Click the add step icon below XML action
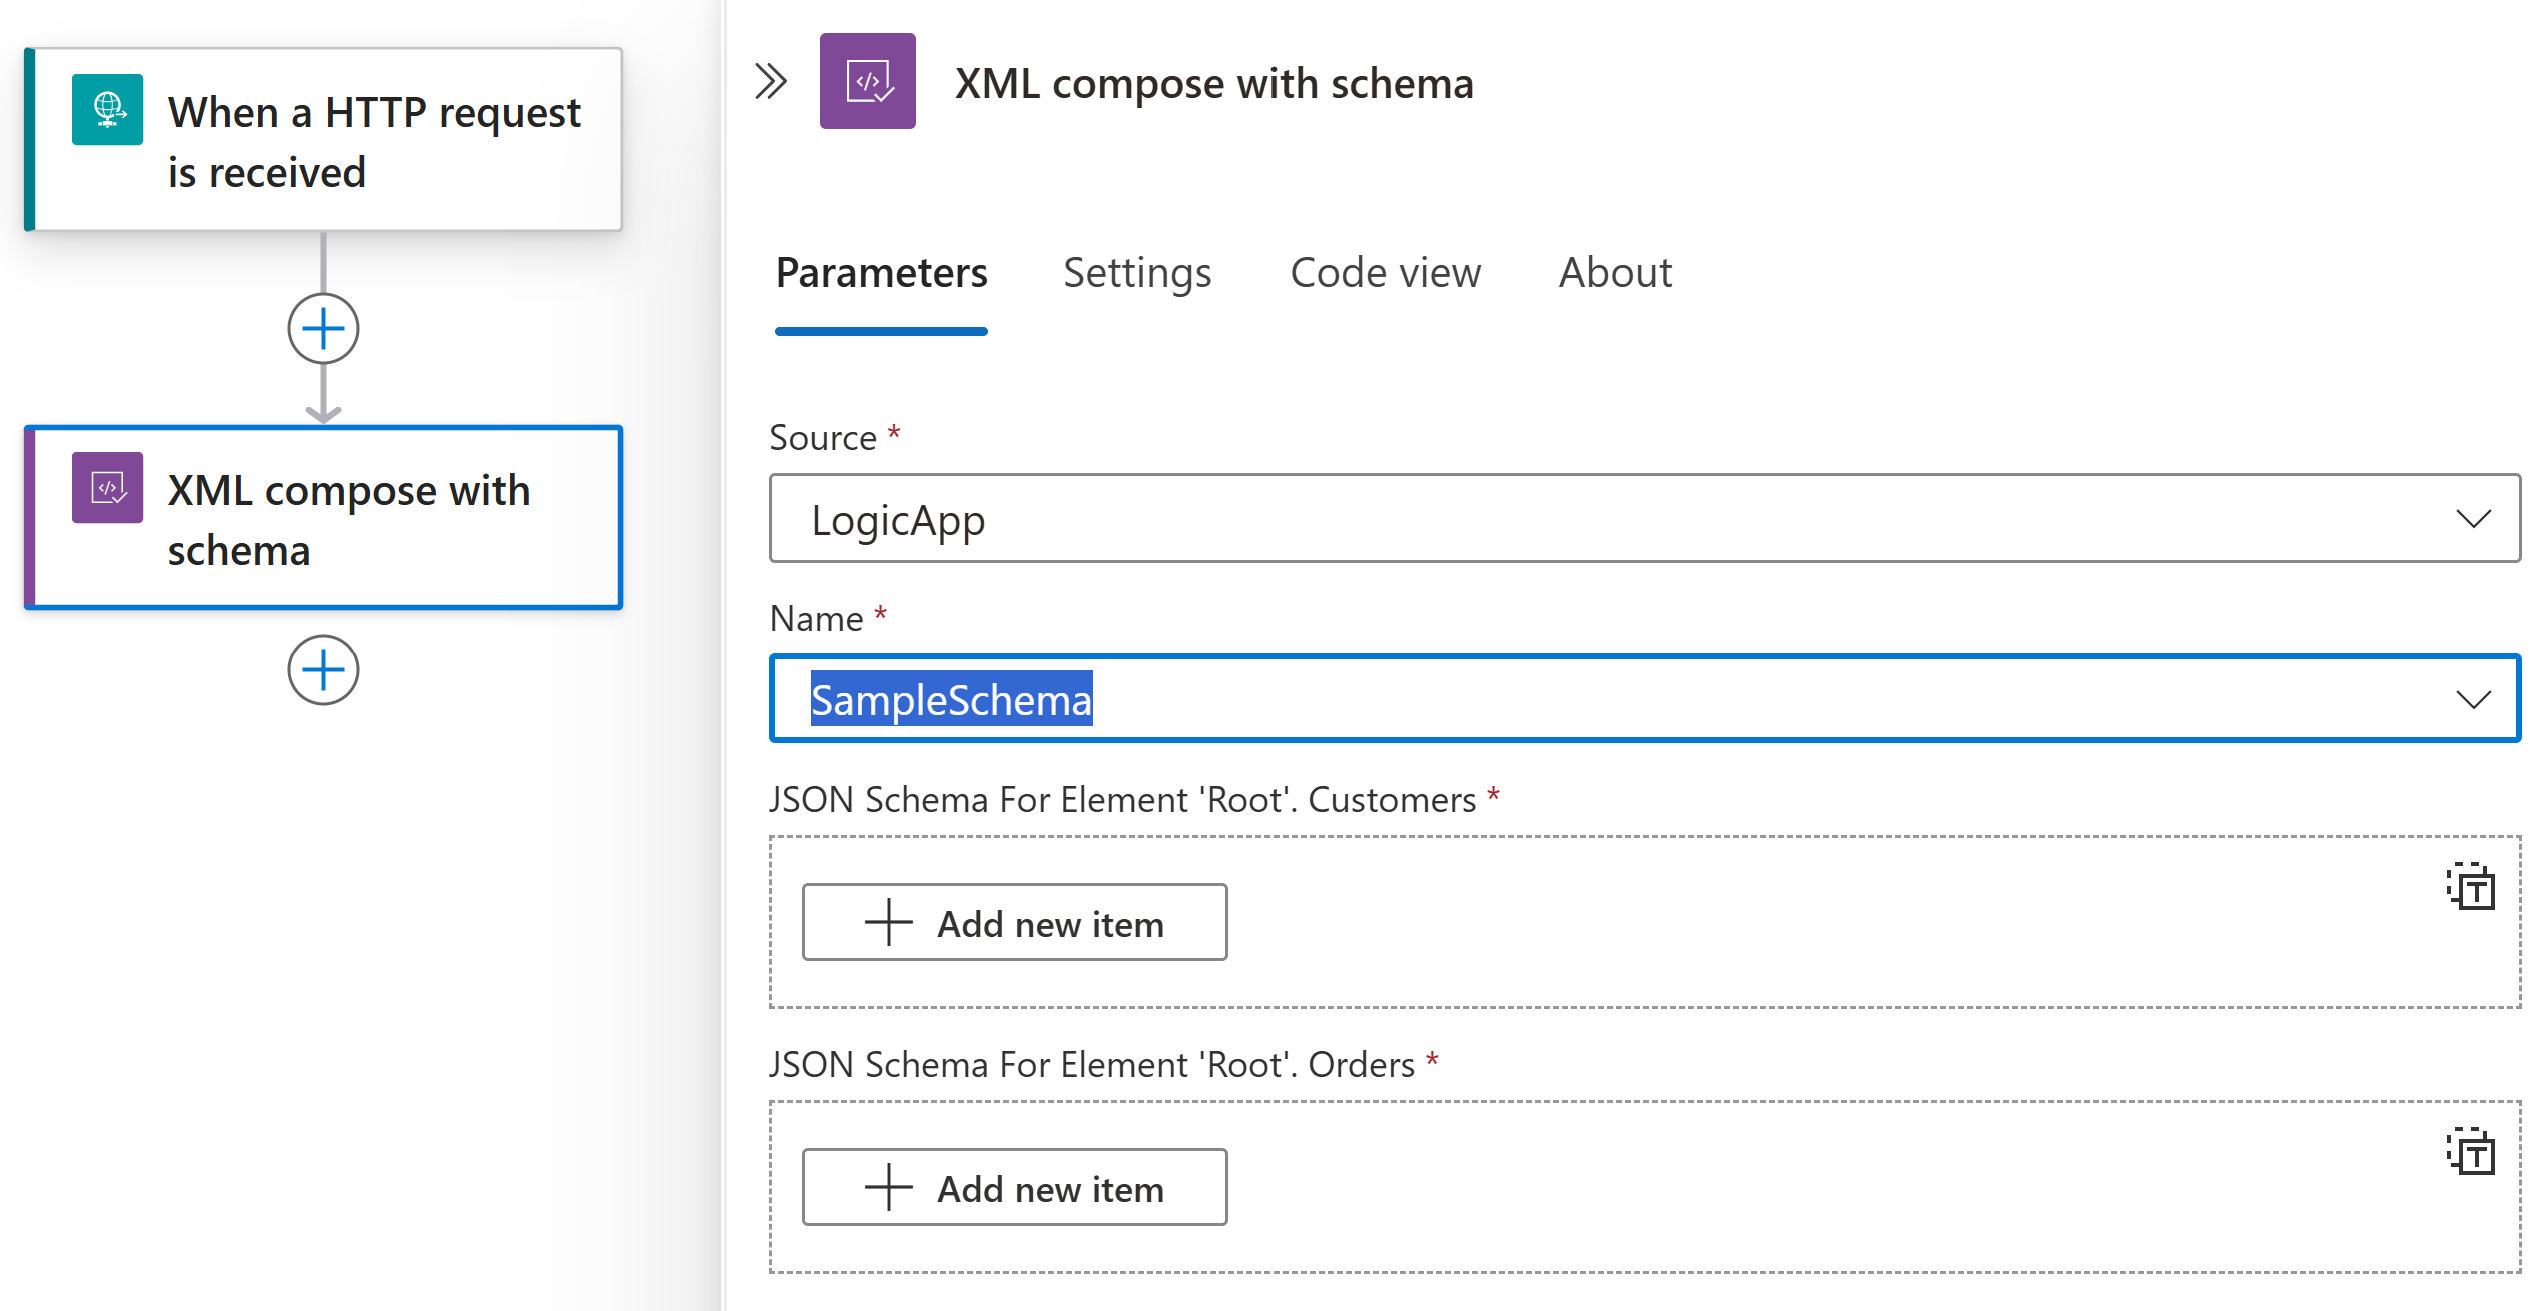Screen dimensions: 2538x1311 click(x=321, y=669)
